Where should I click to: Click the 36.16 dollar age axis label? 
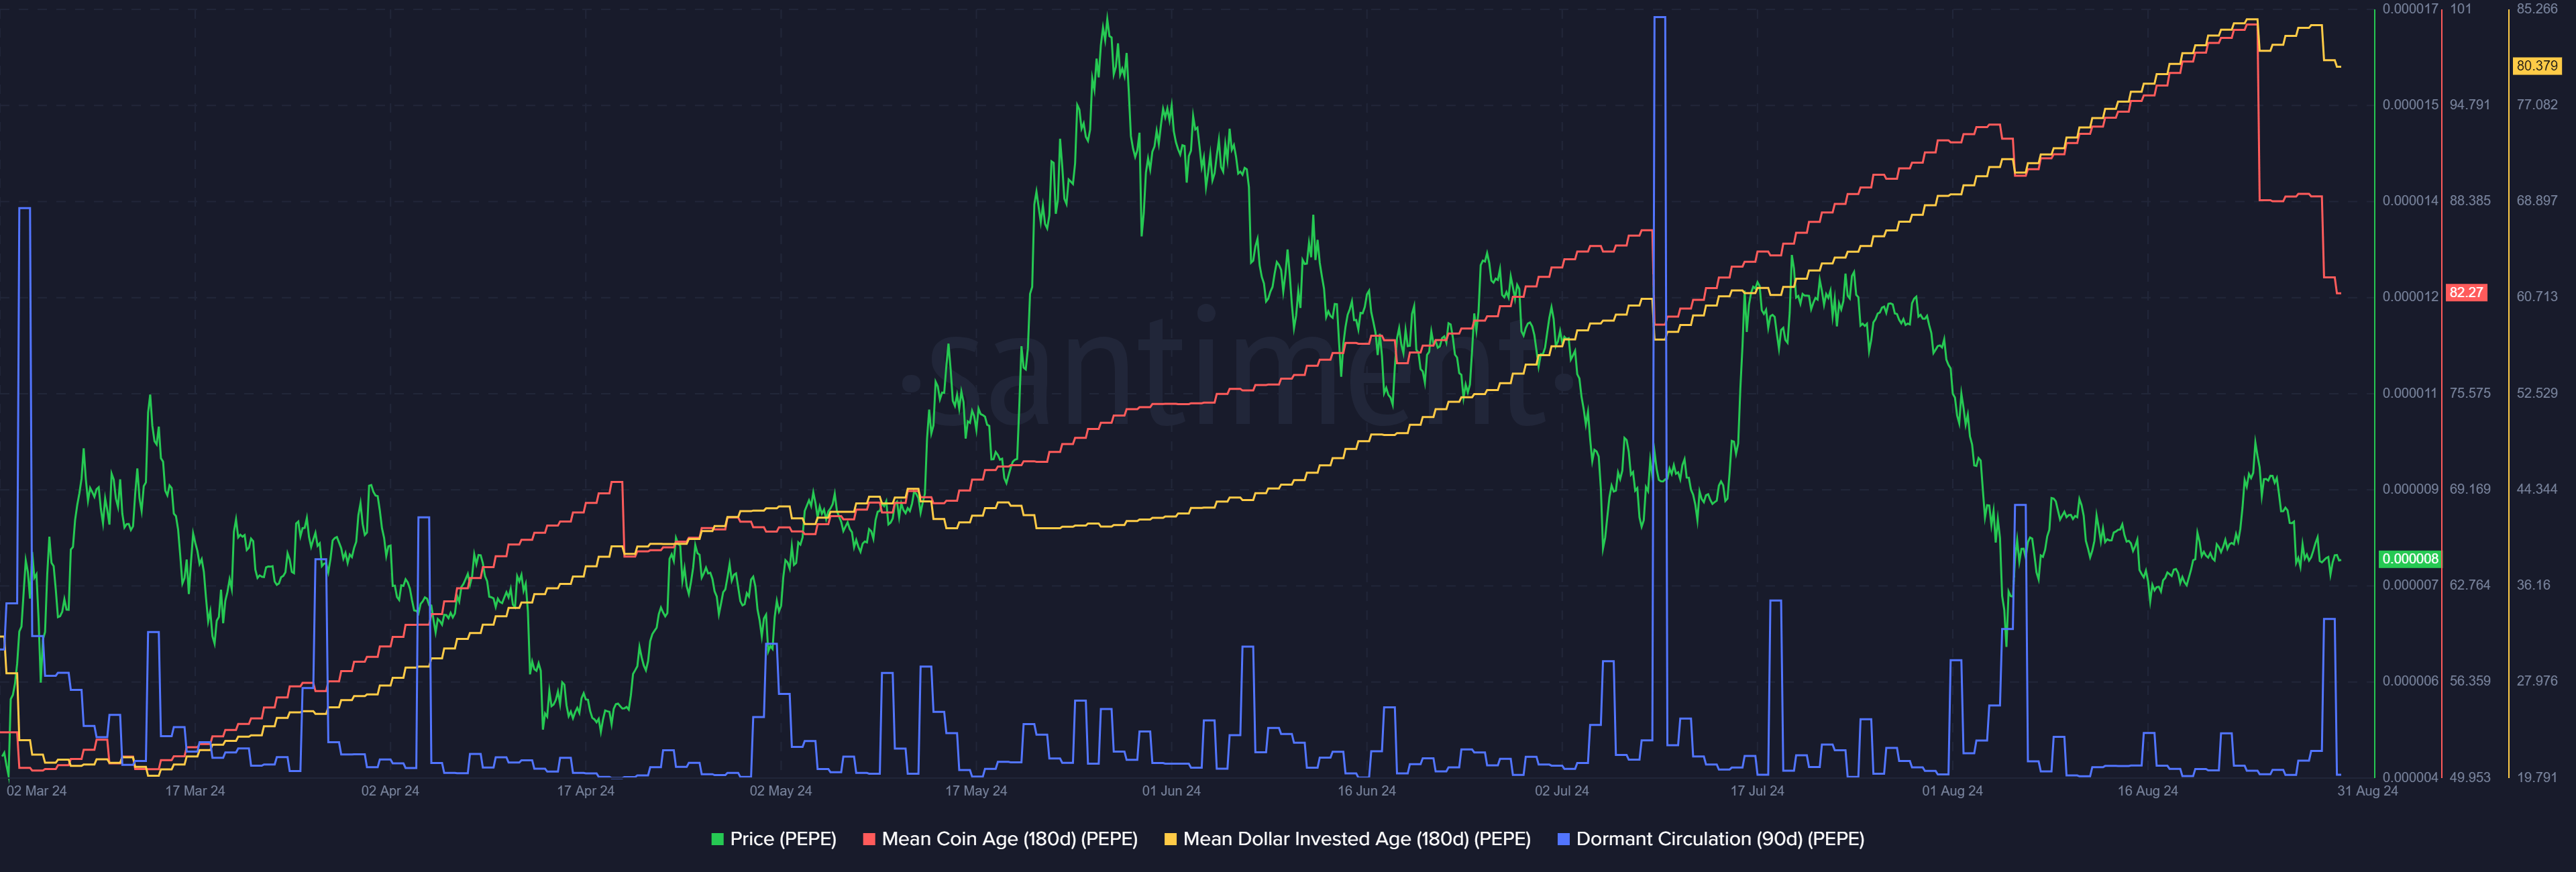[2534, 585]
